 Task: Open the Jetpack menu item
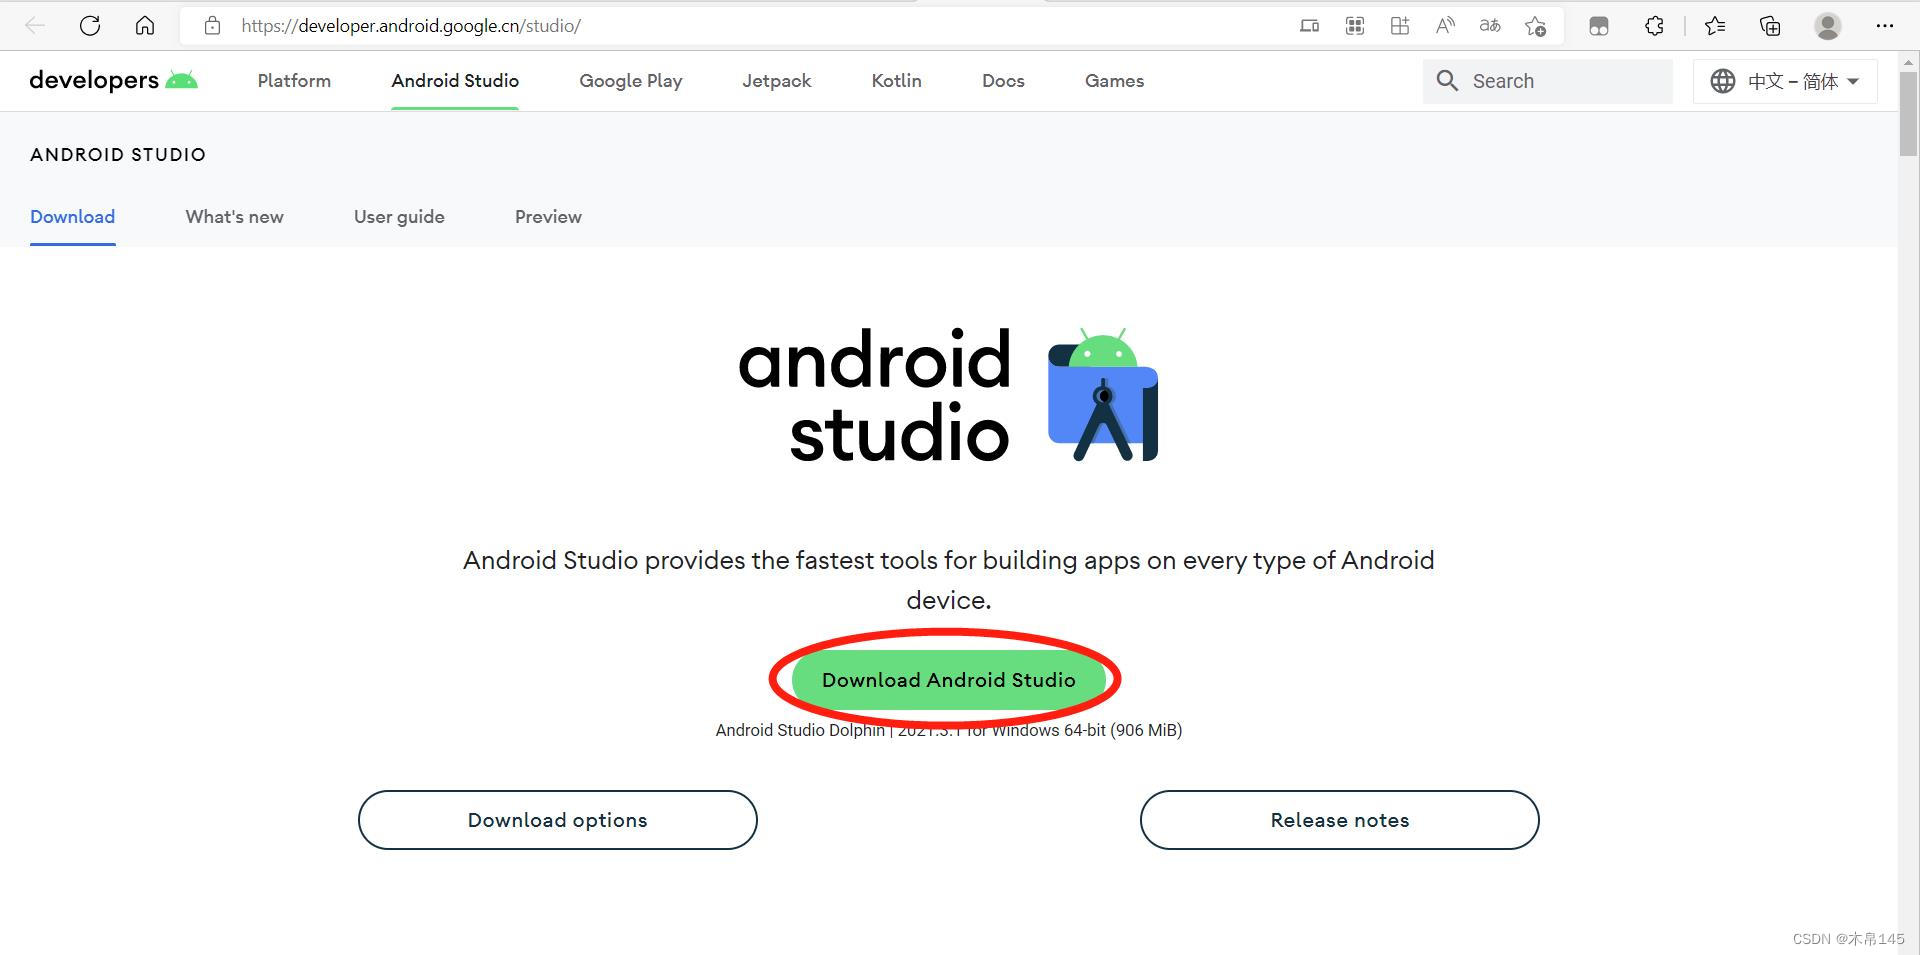[776, 81]
